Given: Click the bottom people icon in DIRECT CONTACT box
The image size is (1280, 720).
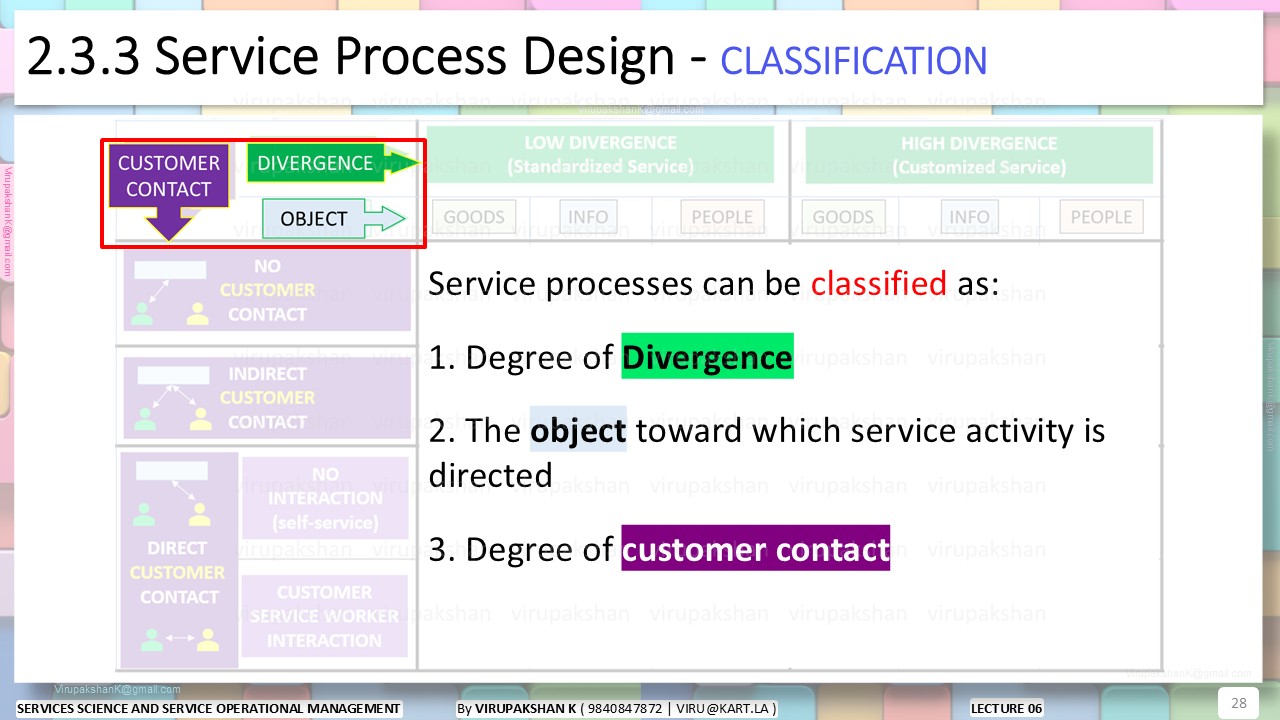Looking at the screenshot, I should pyautogui.click(x=179, y=638).
